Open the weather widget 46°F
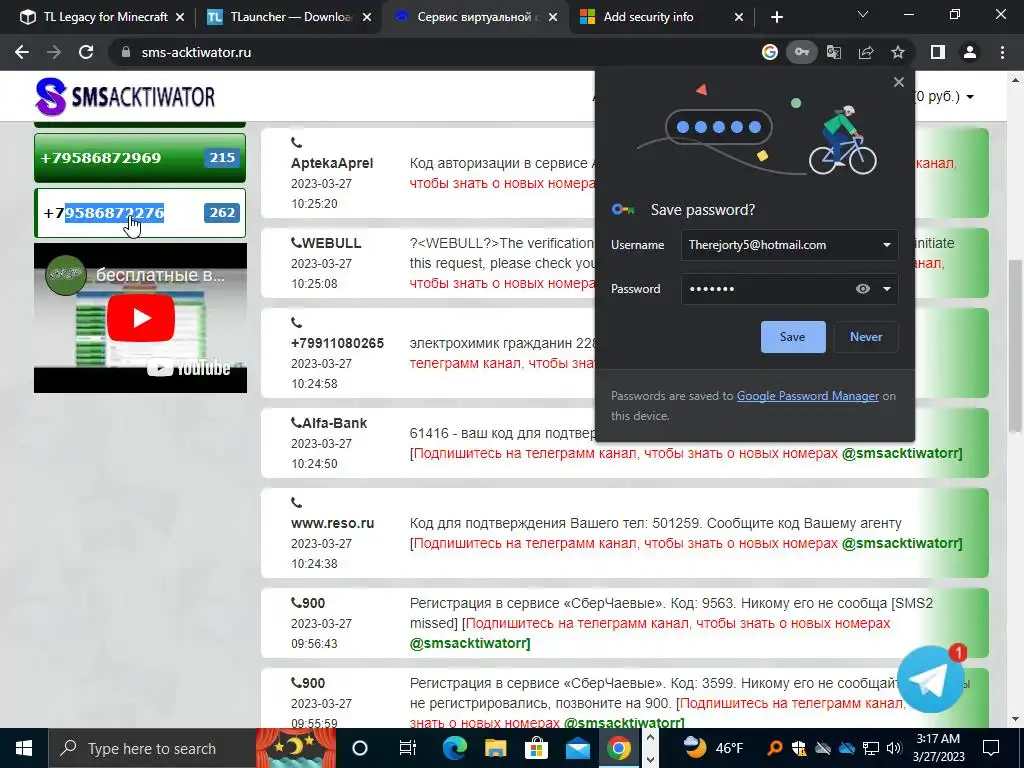1024x768 pixels. pos(714,748)
